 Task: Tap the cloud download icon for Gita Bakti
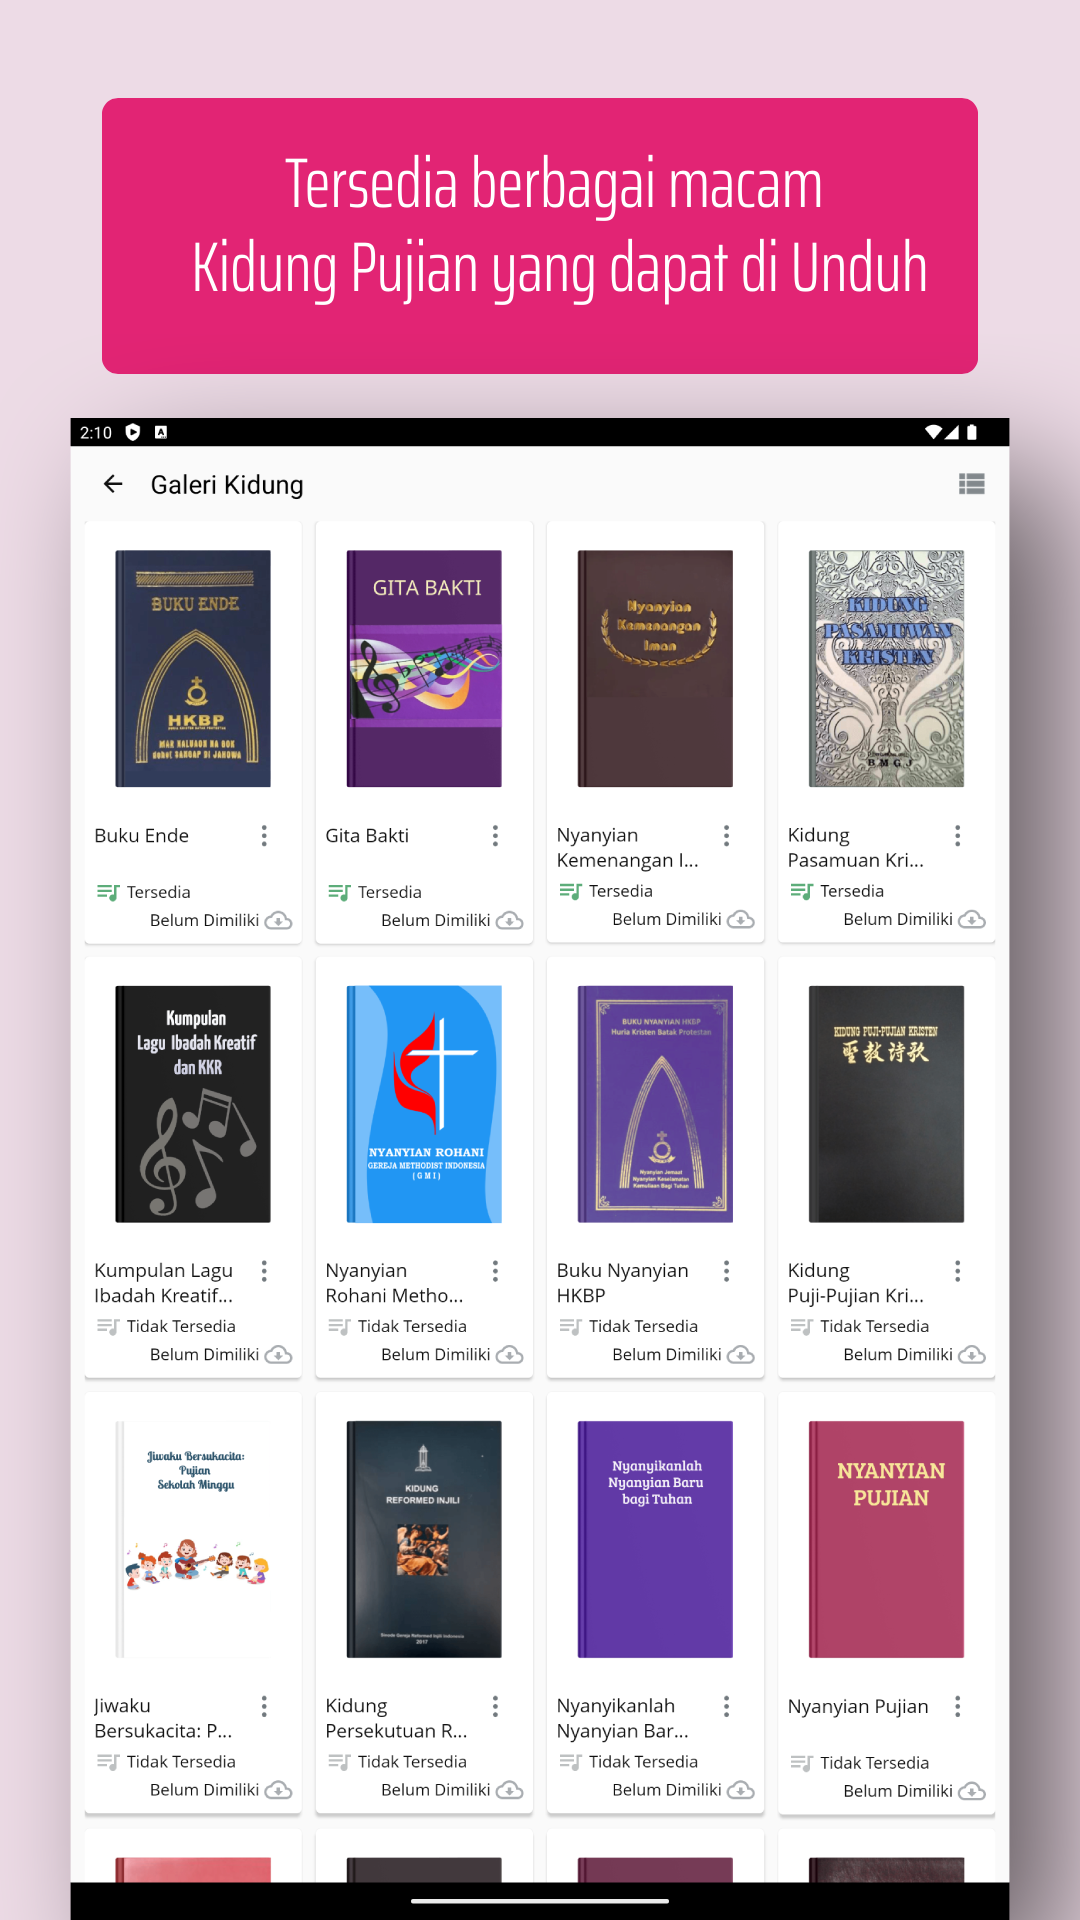509,920
